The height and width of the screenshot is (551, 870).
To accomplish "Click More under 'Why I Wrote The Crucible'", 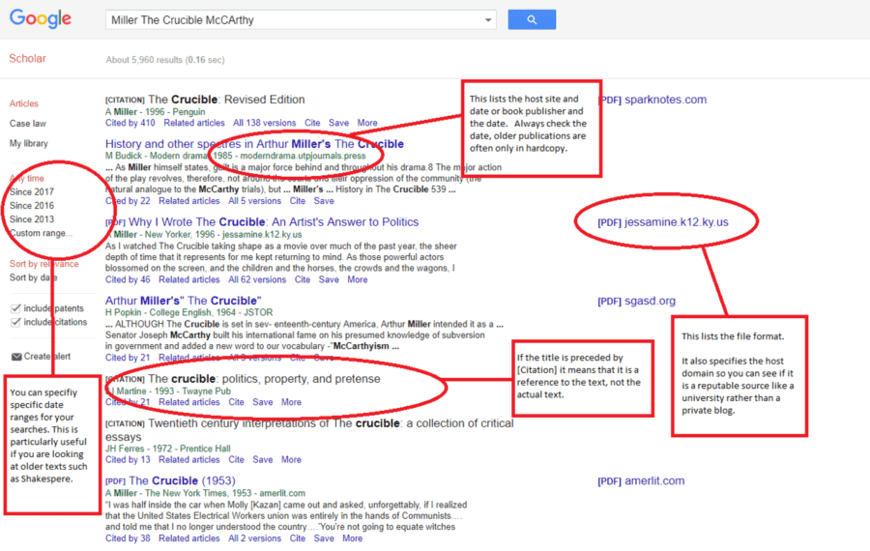I will [x=357, y=280].
